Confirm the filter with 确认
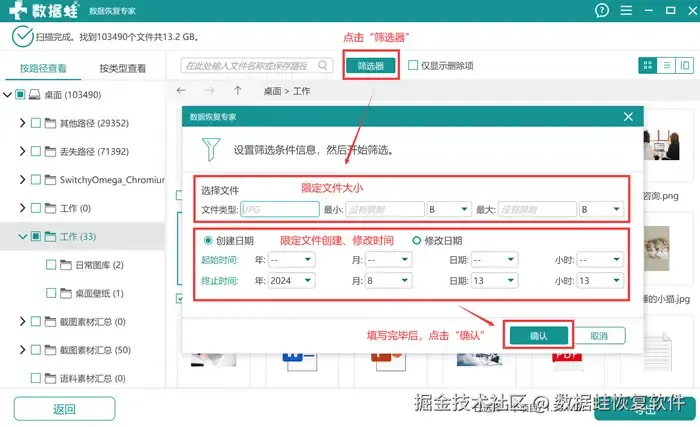 (538, 335)
